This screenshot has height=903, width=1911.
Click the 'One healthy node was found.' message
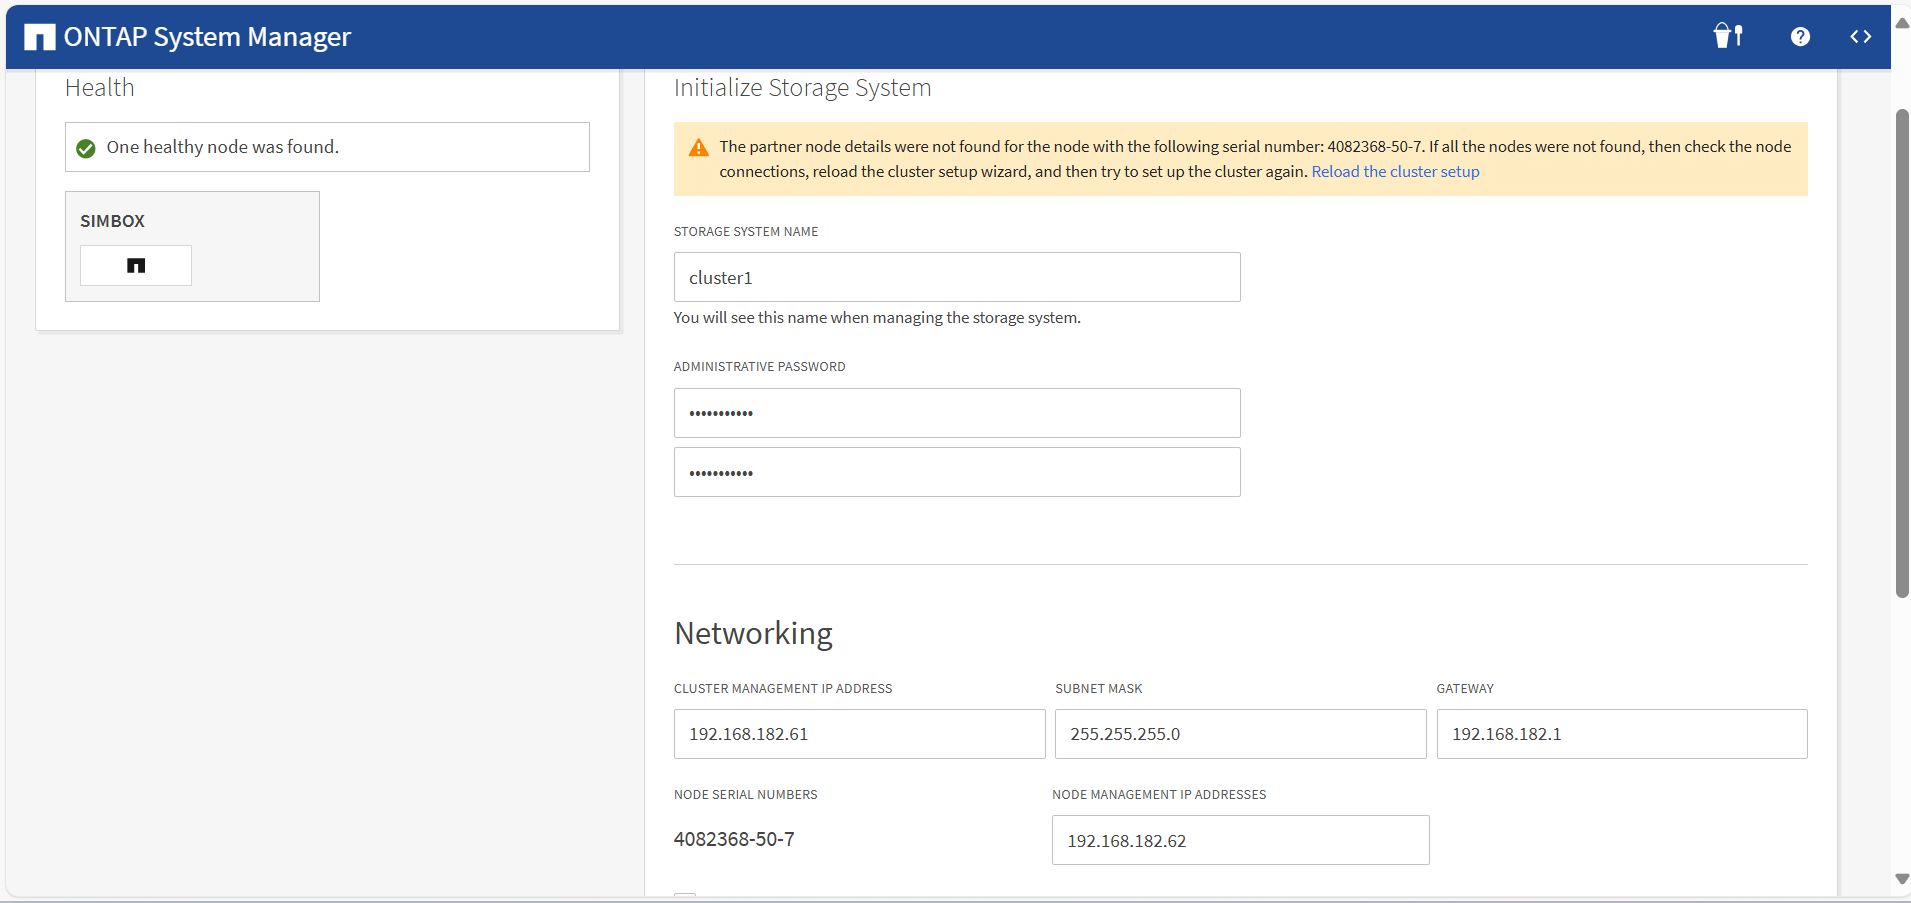tap(223, 147)
